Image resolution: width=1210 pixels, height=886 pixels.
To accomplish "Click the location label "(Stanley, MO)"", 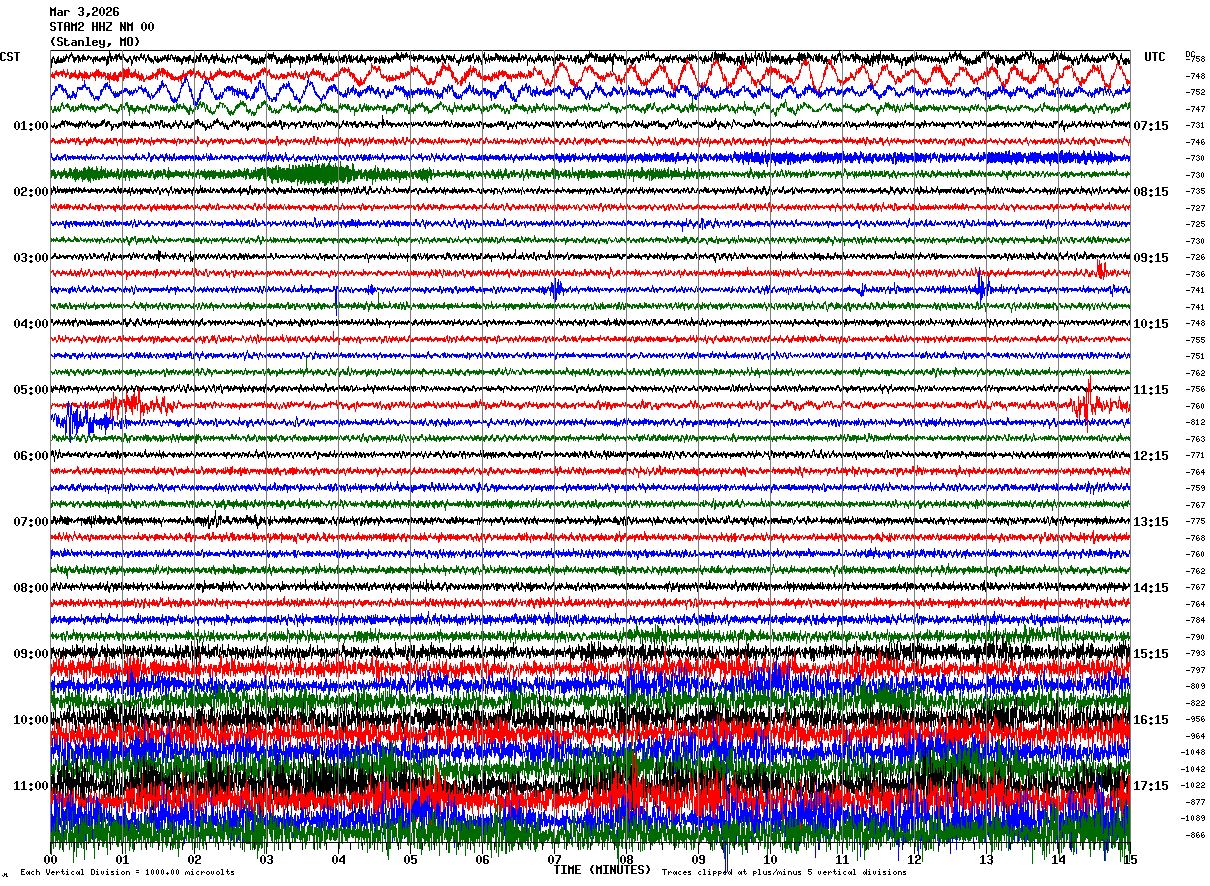I will (x=95, y=42).
